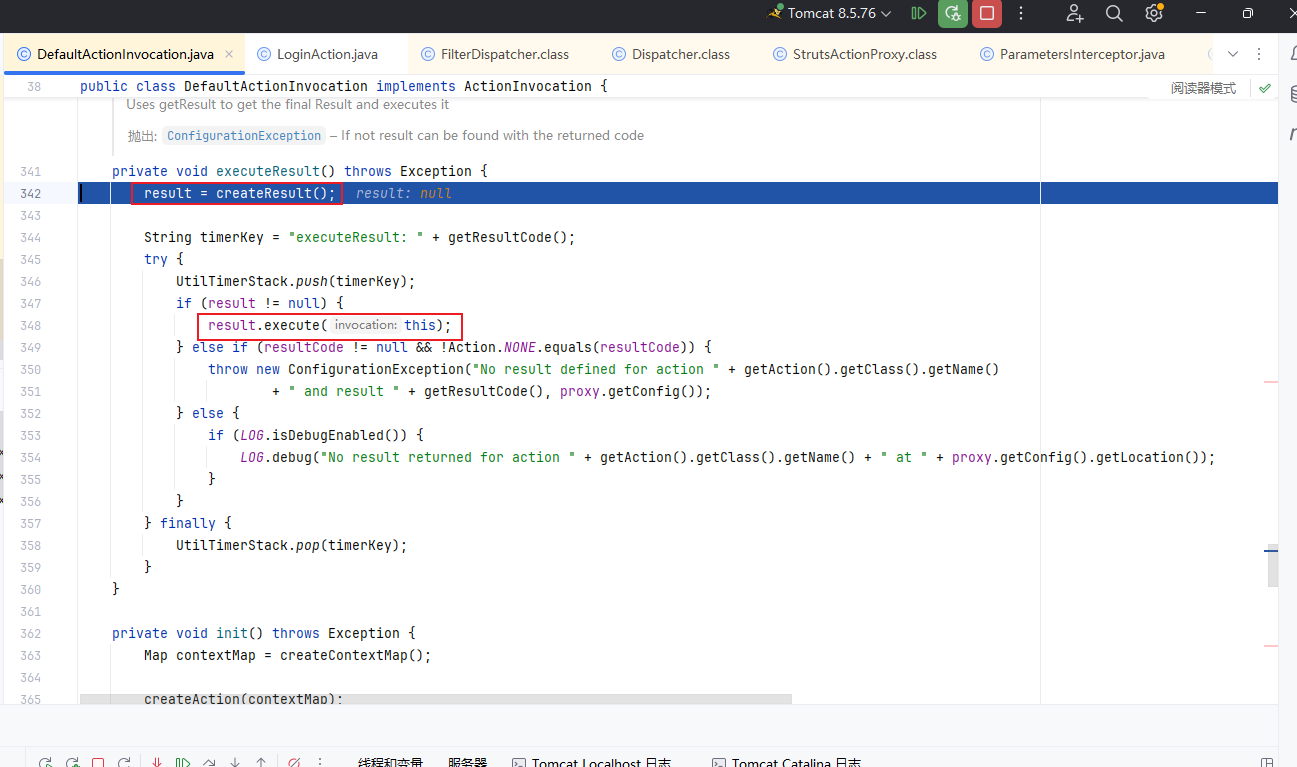The height and width of the screenshot is (767, 1297).
Task: Click the green inspection checkmark widget
Action: click(x=1265, y=88)
